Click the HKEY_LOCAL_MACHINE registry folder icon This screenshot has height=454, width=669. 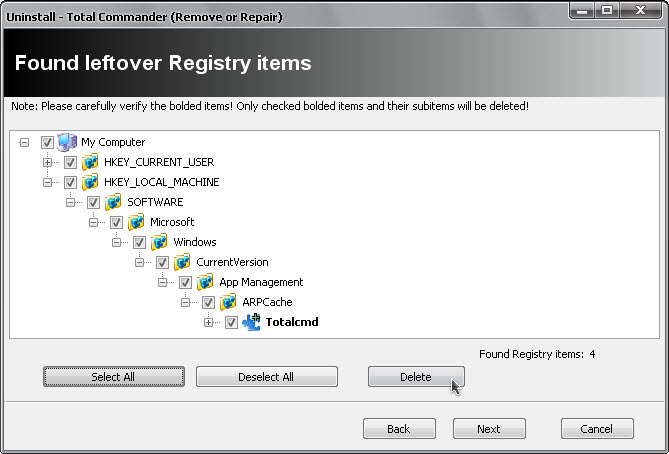point(90,182)
